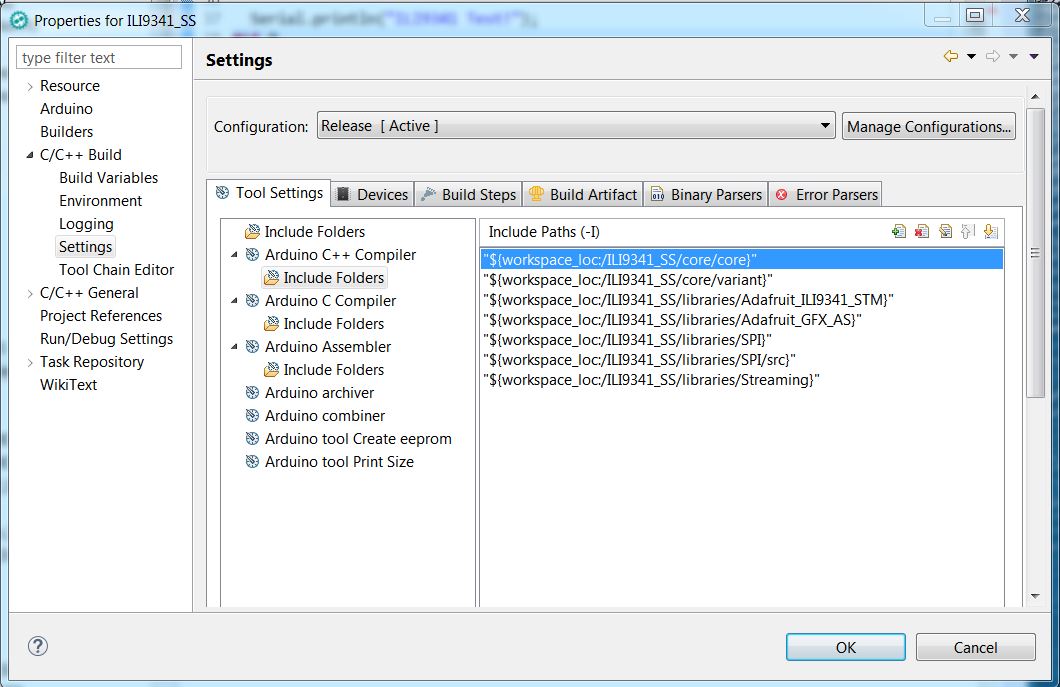Switch to the Build Steps tab
This screenshot has height=687, width=1060.
(x=468, y=195)
